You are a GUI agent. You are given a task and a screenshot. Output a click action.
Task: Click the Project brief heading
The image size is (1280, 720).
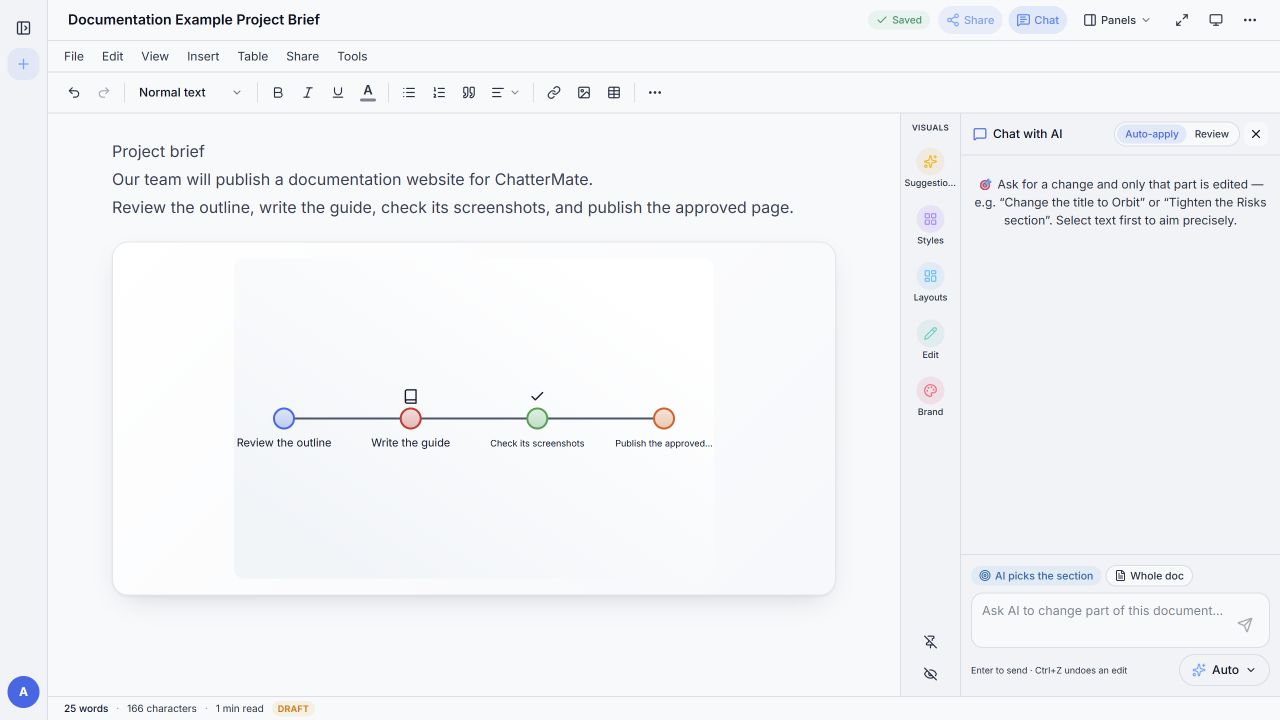tap(158, 151)
